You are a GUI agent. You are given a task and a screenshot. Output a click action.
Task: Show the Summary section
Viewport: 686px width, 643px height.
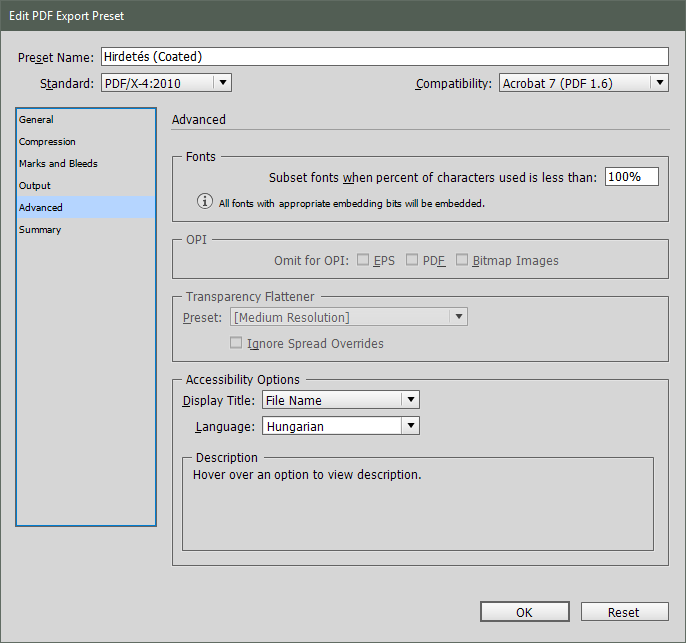click(40, 230)
